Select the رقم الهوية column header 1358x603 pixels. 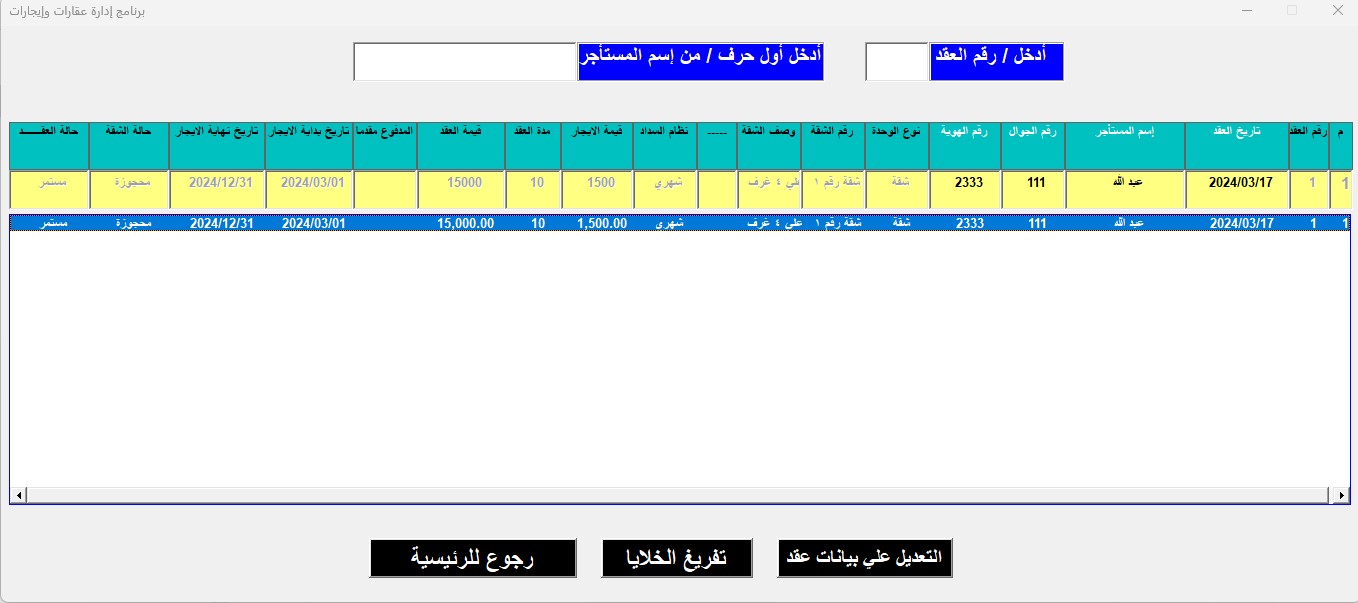click(x=965, y=146)
